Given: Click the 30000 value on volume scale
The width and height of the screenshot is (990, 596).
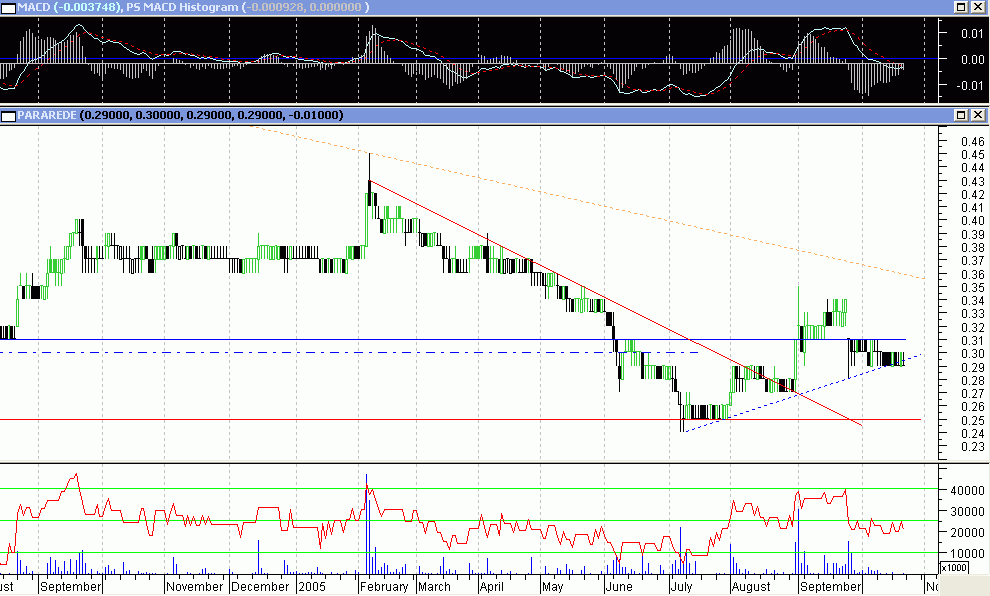Looking at the screenshot, I should pyautogui.click(x=967, y=511).
